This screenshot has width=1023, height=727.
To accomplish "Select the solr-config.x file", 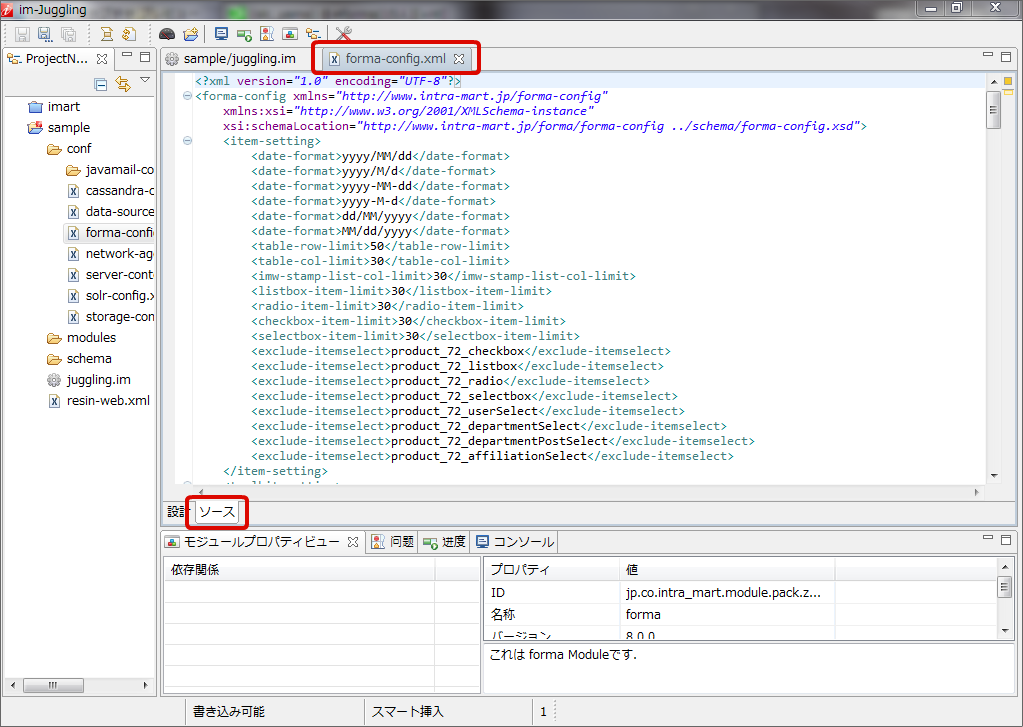I will tap(111, 296).
